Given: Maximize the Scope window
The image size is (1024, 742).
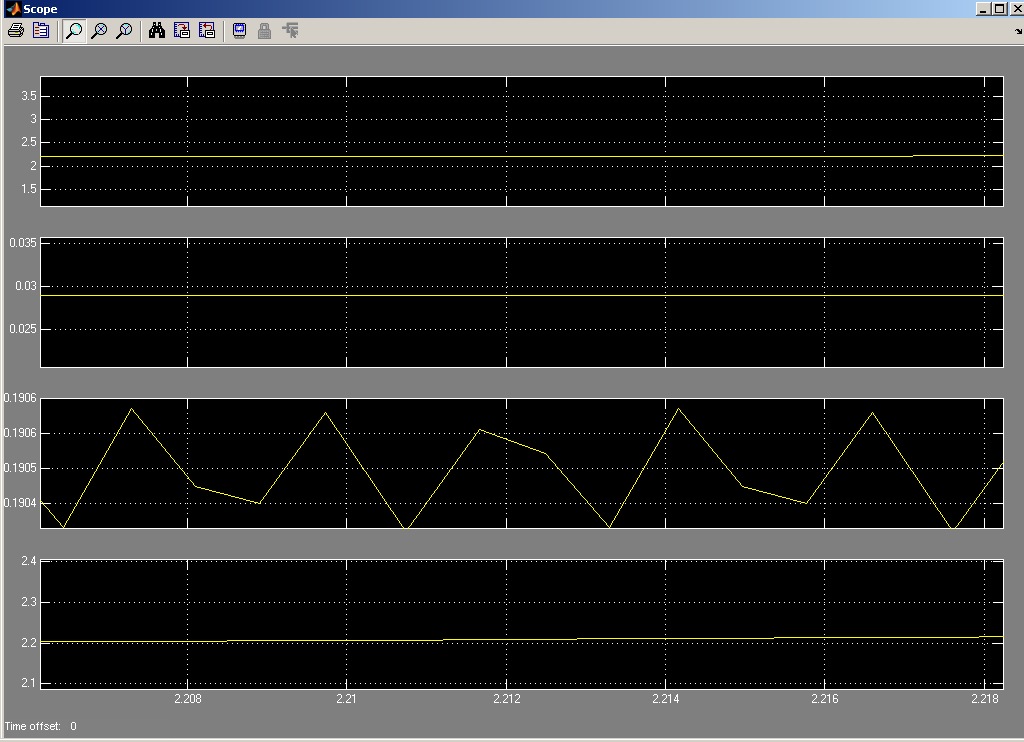Looking at the screenshot, I should pos(999,9).
